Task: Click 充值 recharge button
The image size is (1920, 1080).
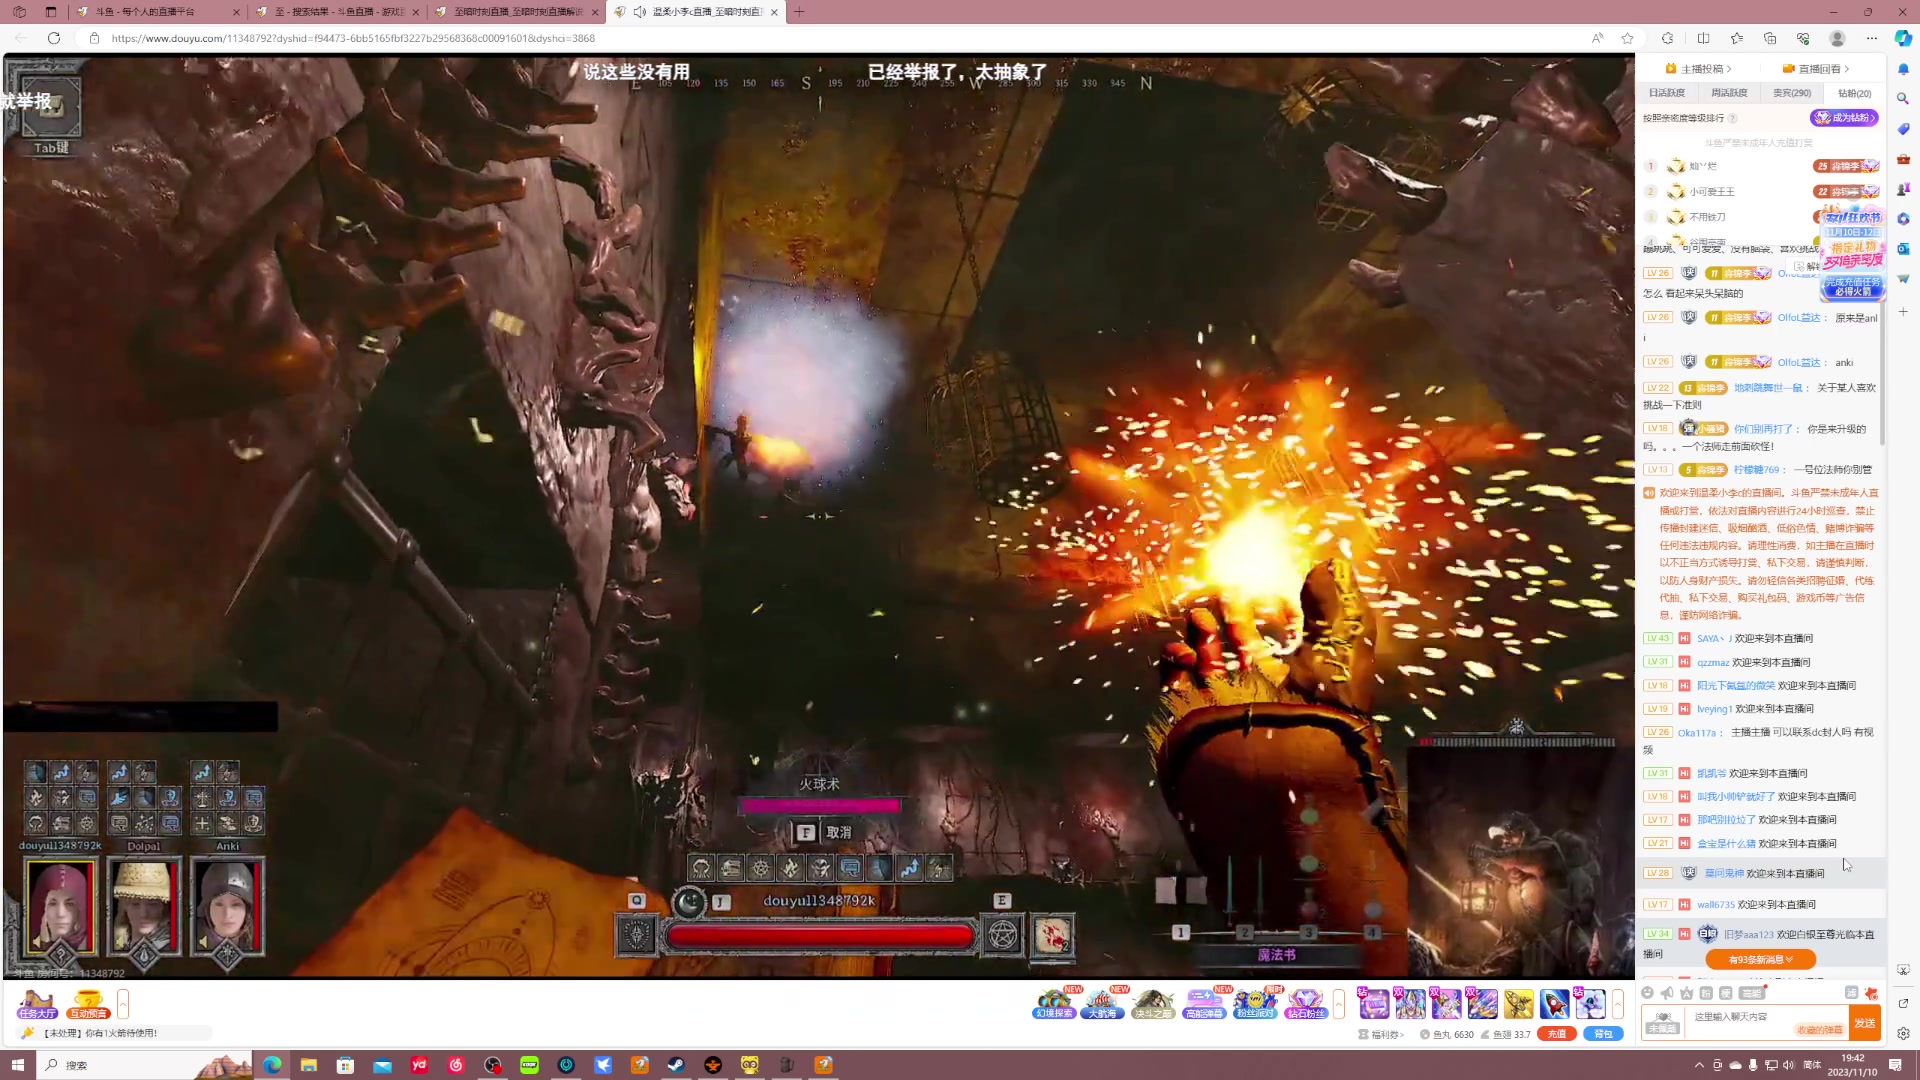Action: click(1556, 1034)
